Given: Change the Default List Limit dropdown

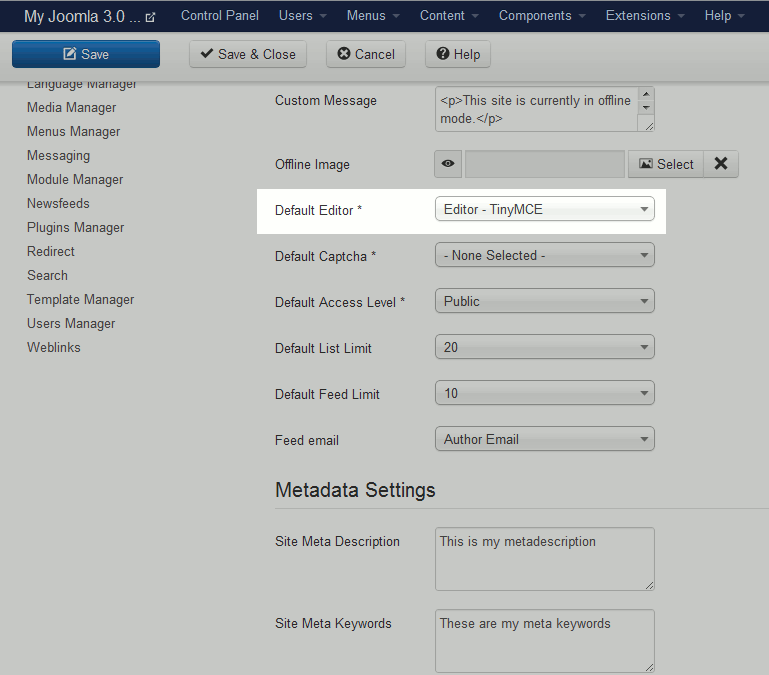Looking at the screenshot, I should click(544, 348).
